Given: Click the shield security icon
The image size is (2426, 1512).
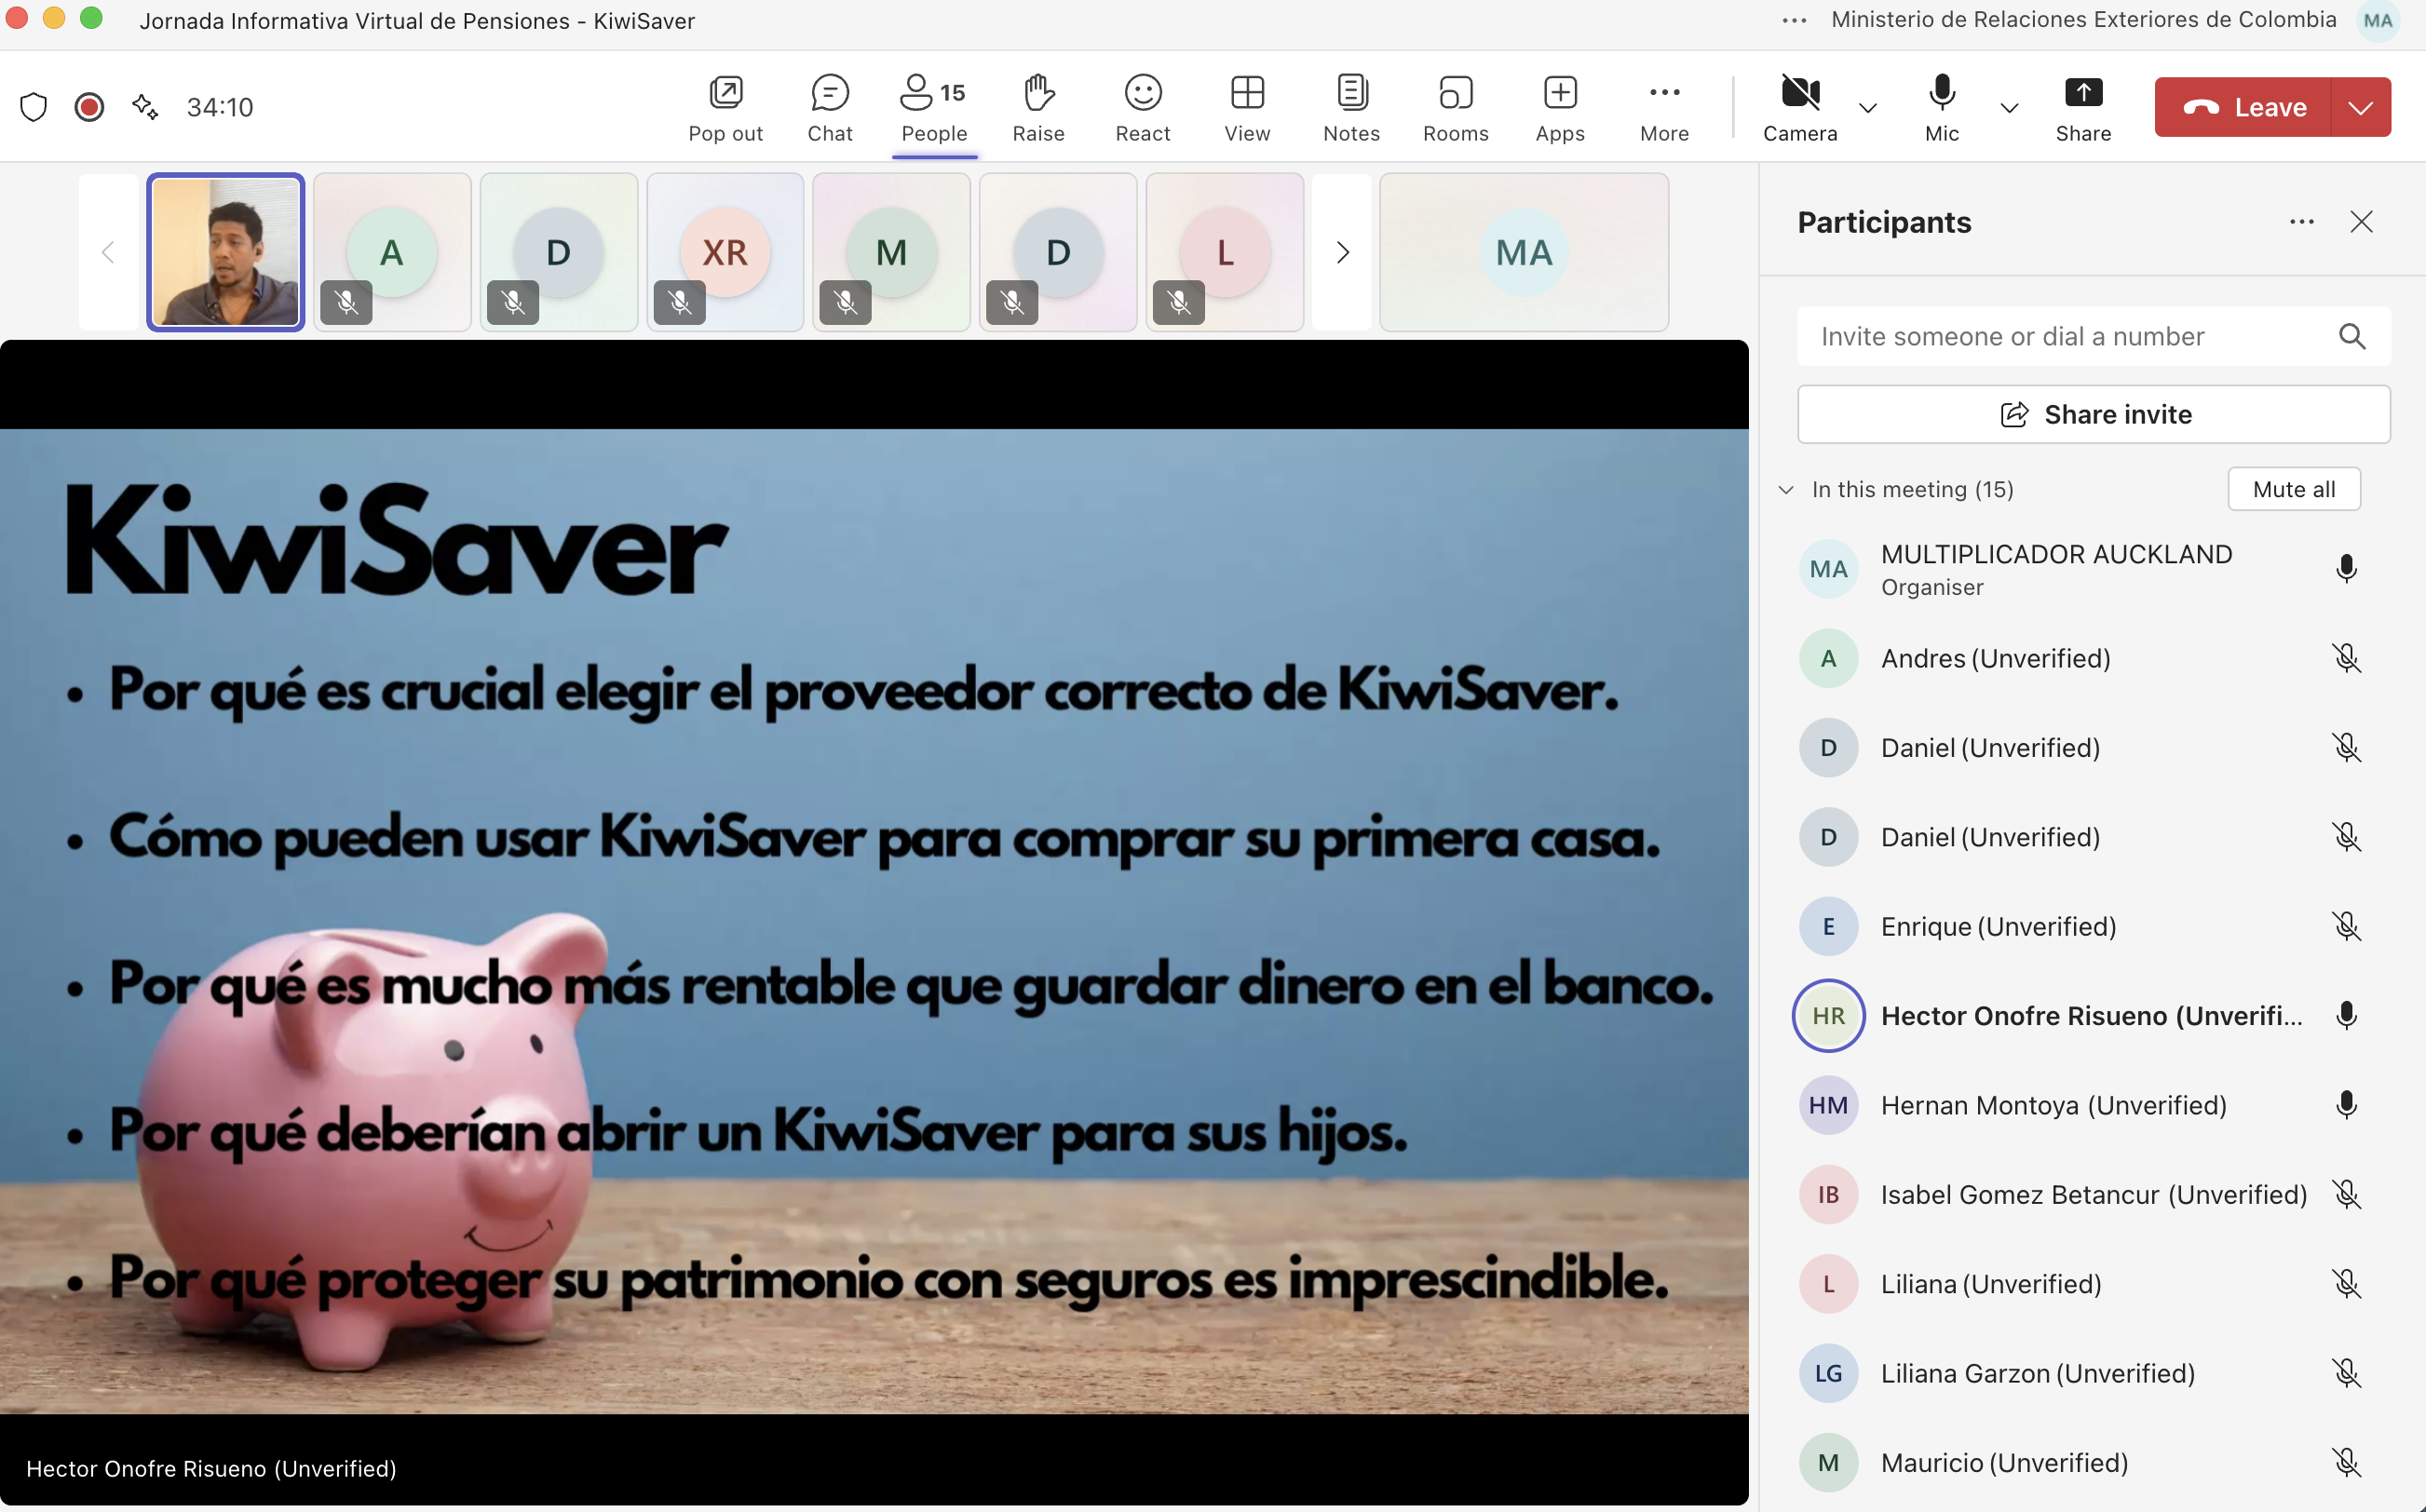Looking at the screenshot, I should coord(34,107).
